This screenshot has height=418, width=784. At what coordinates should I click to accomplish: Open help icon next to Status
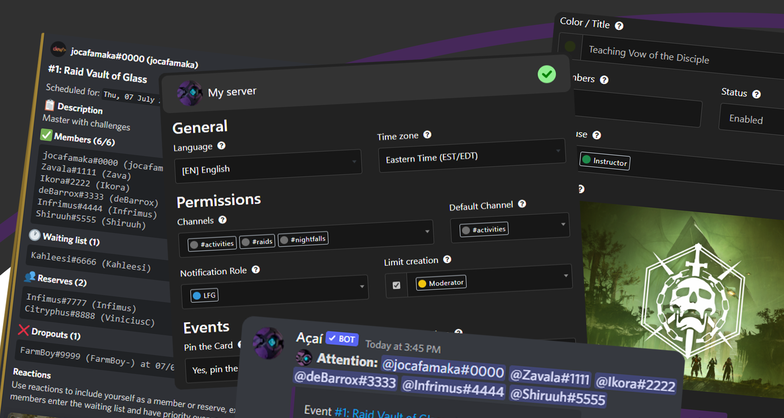tap(756, 94)
